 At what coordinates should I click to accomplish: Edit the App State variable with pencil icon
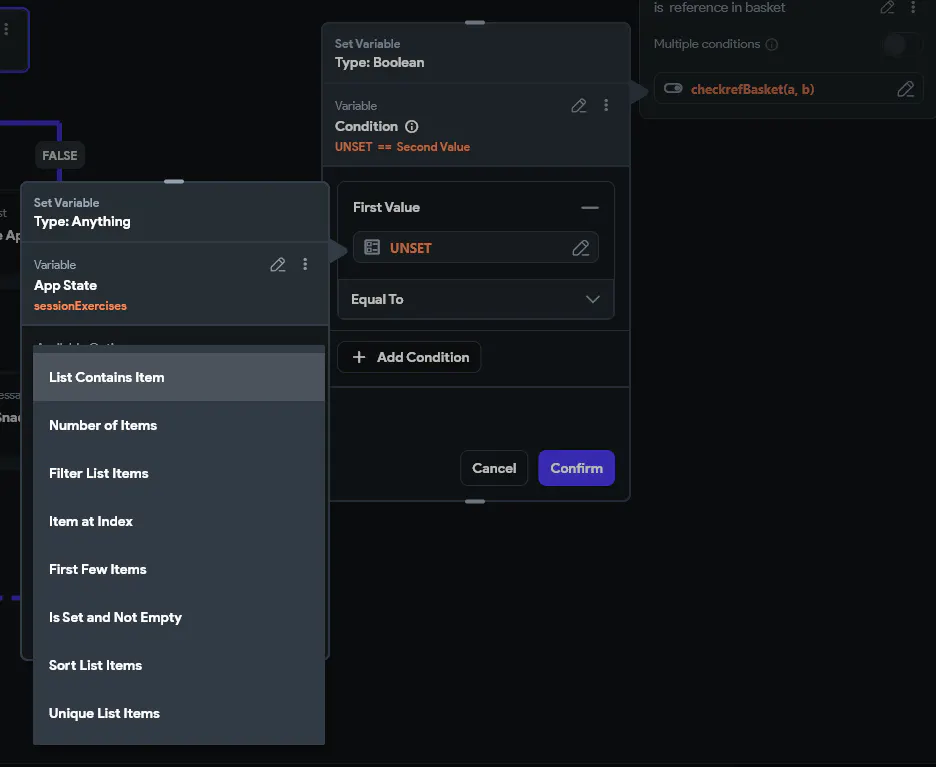point(278,264)
